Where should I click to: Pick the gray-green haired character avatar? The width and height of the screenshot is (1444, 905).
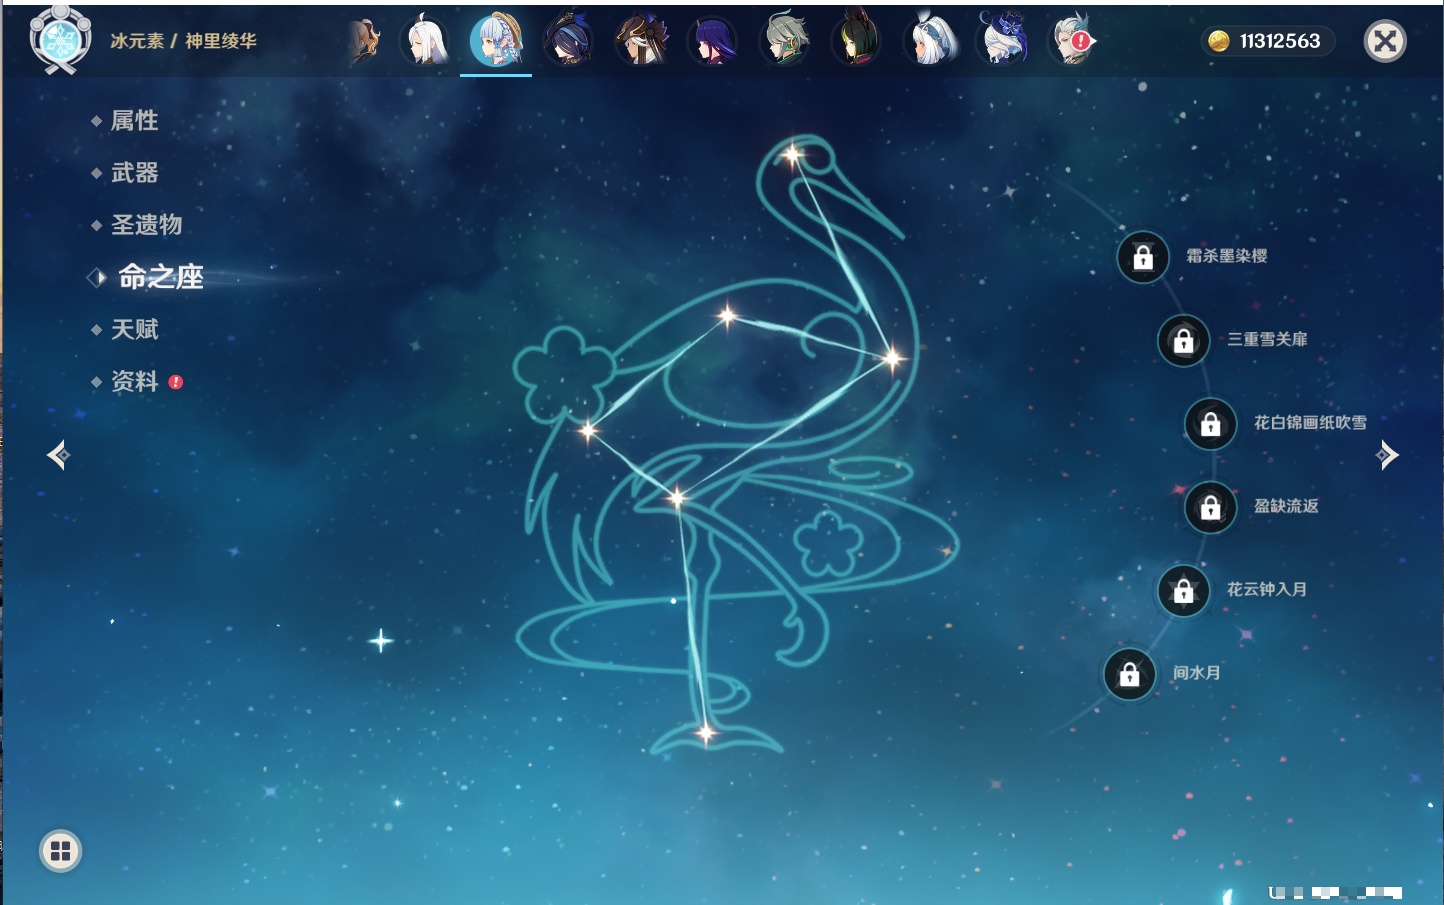click(x=785, y=41)
